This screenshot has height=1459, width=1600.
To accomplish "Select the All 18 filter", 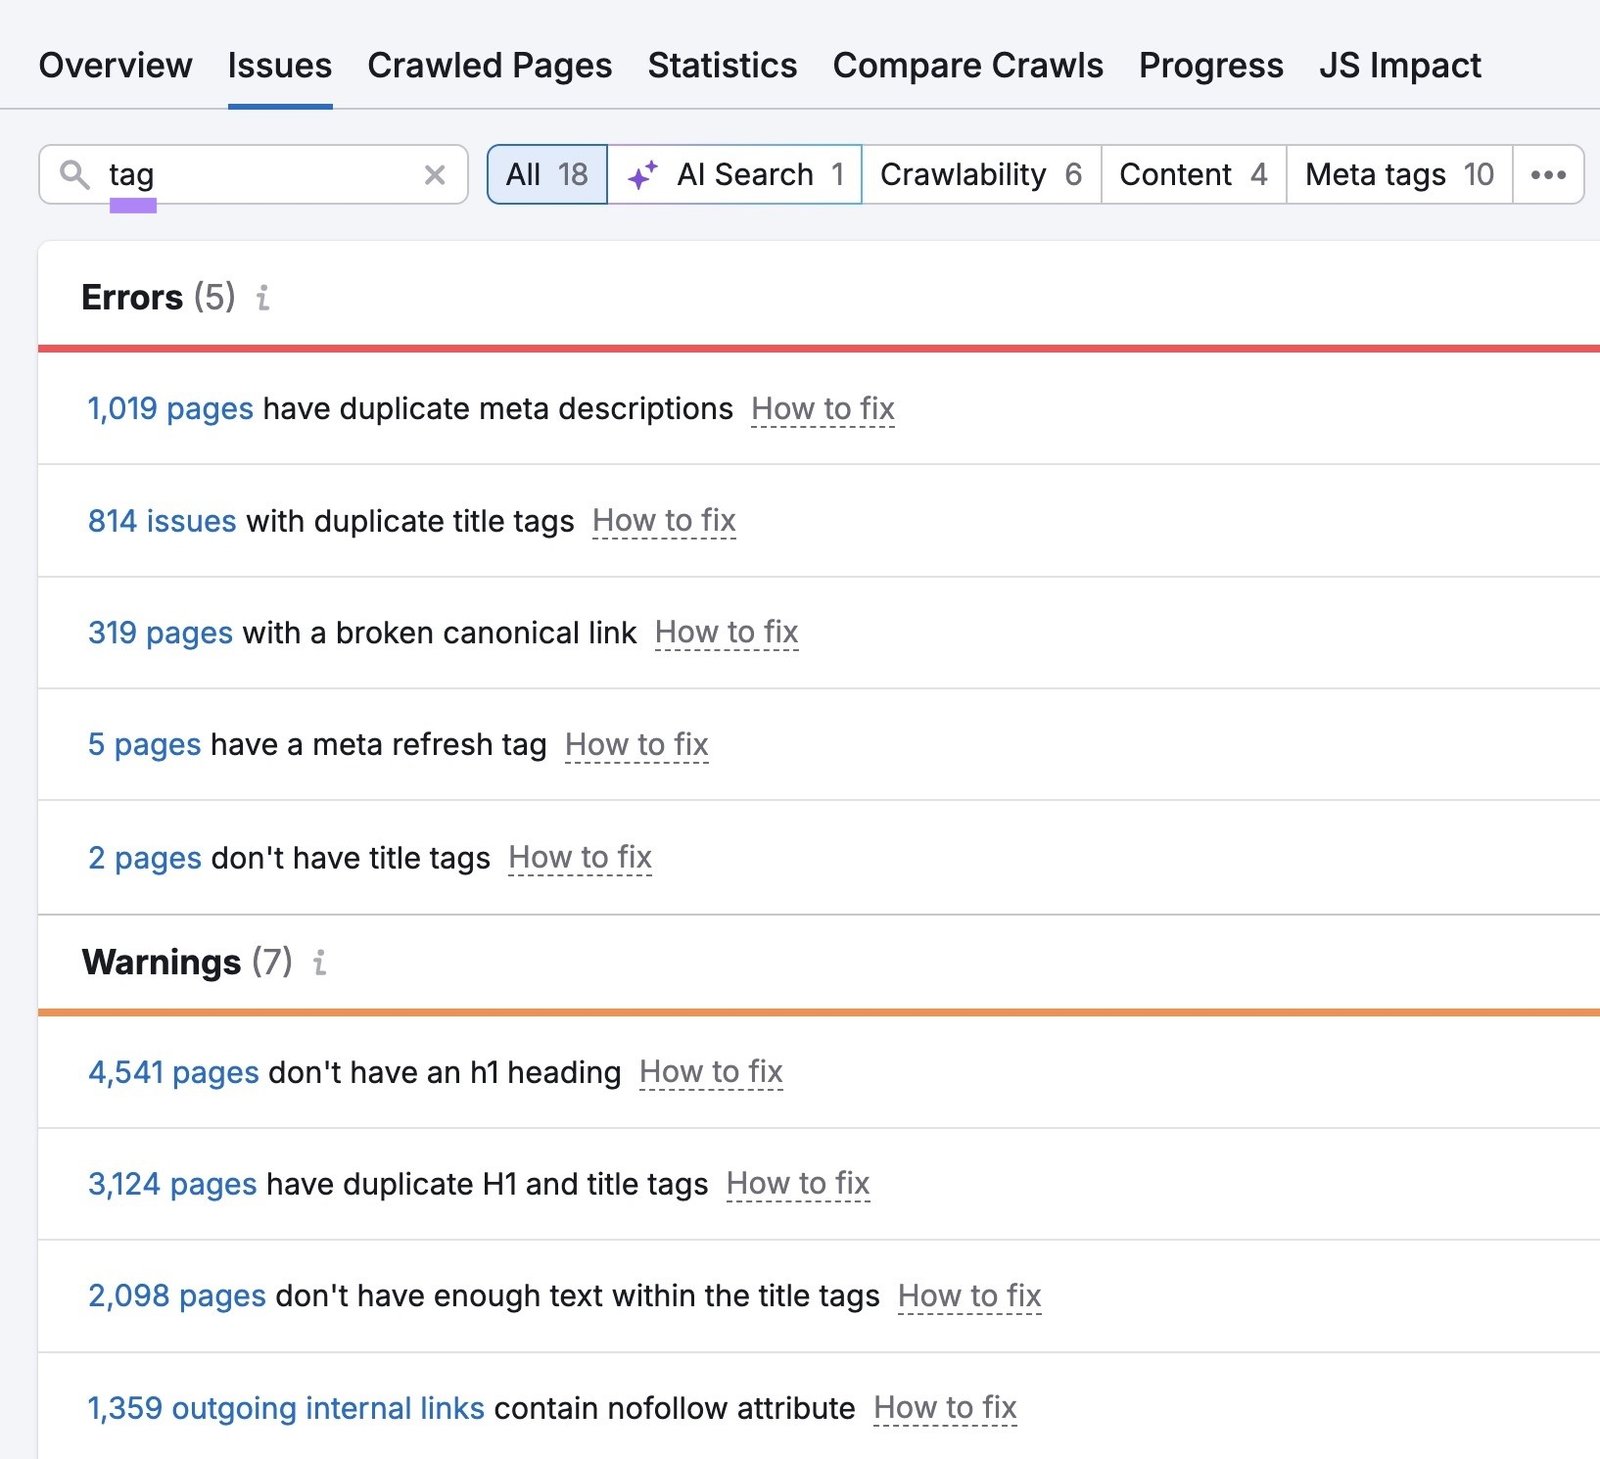I will coord(547,175).
